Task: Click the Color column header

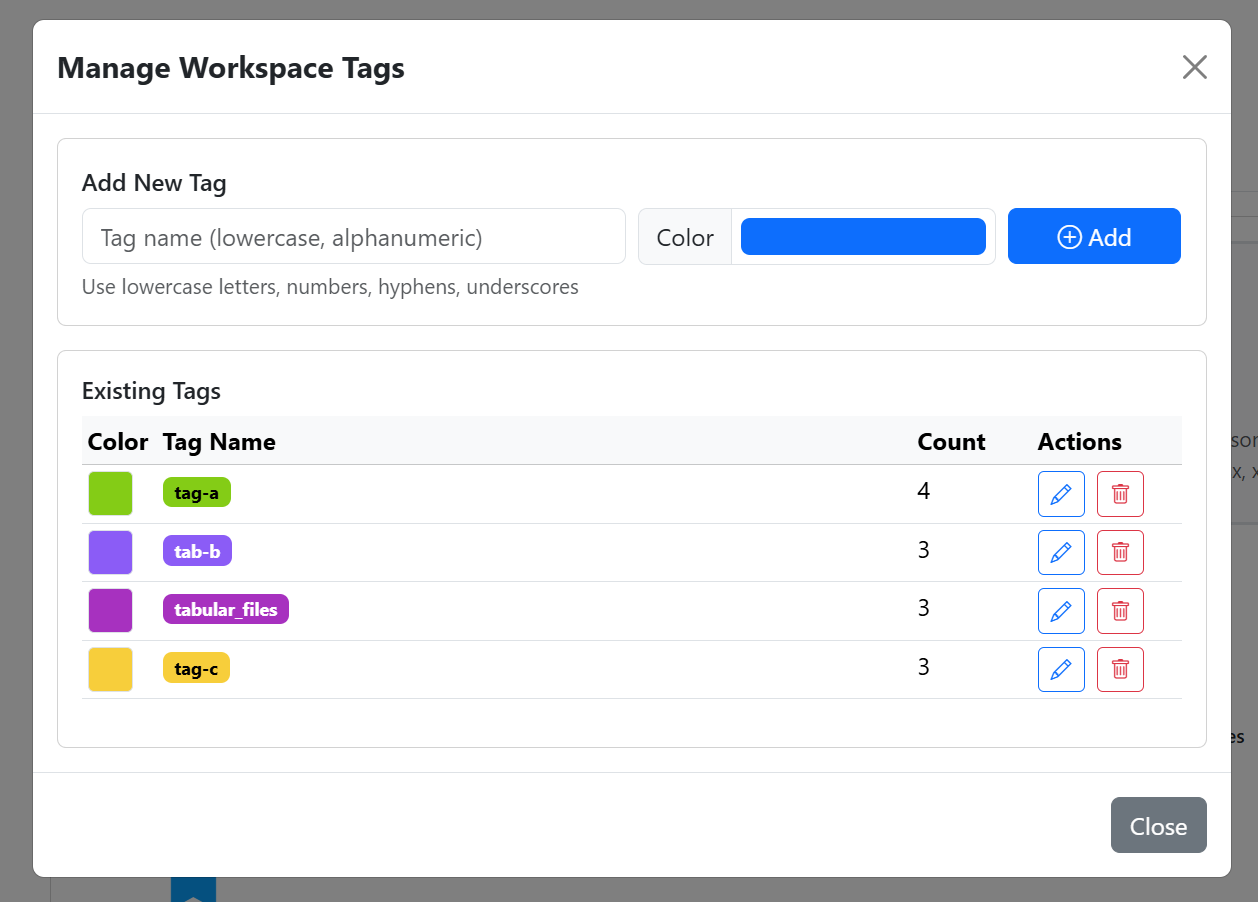Action: pyautogui.click(x=118, y=441)
